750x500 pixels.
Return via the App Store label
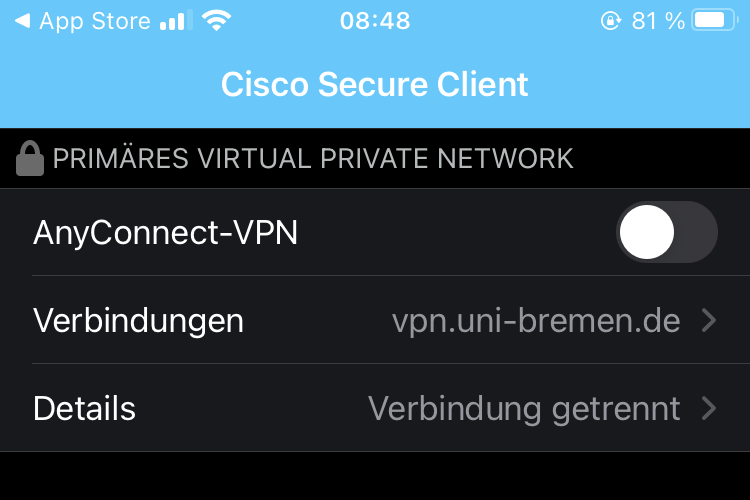[94, 21]
